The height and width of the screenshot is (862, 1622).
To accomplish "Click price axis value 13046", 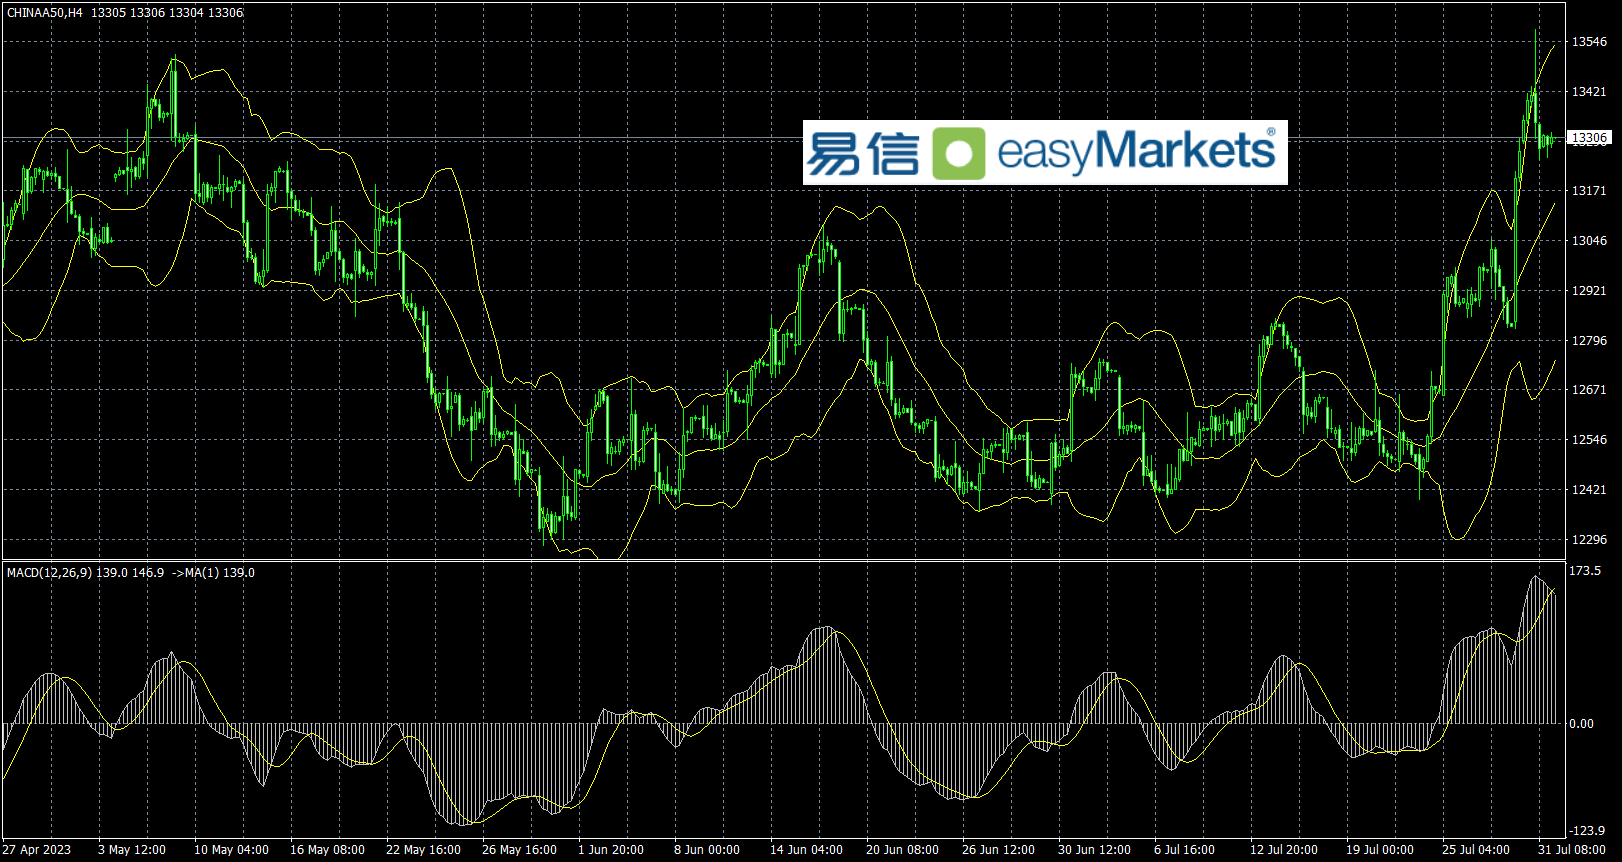I will tap(1589, 241).
